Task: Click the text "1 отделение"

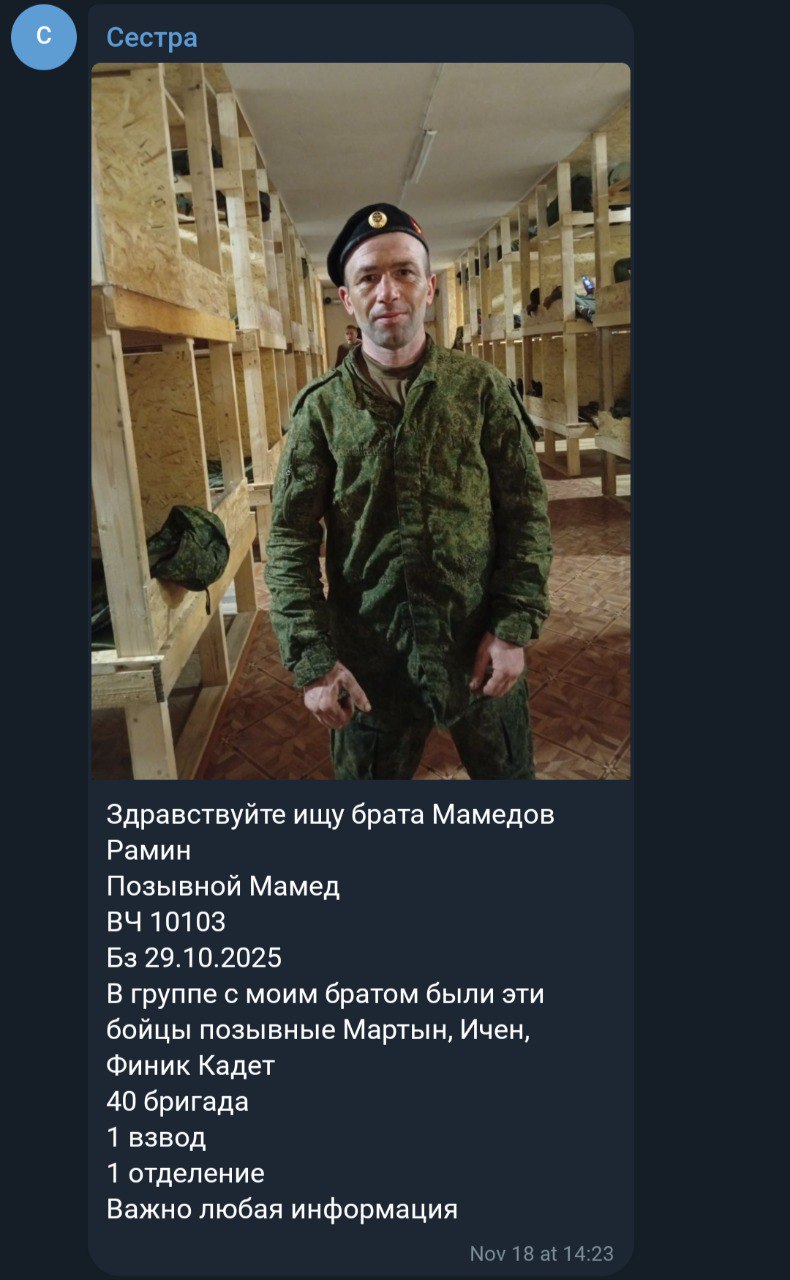Action: (x=185, y=1173)
